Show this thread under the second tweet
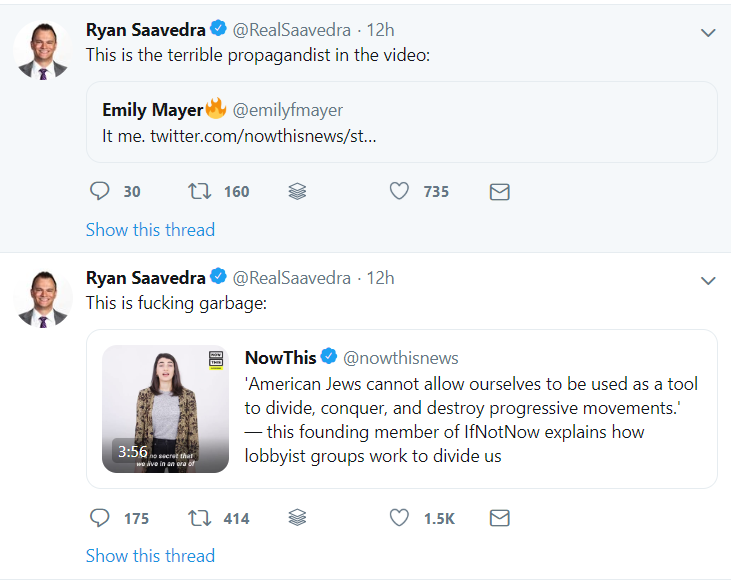The width and height of the screenshot is (731, 586). click(x=150, y=556)
